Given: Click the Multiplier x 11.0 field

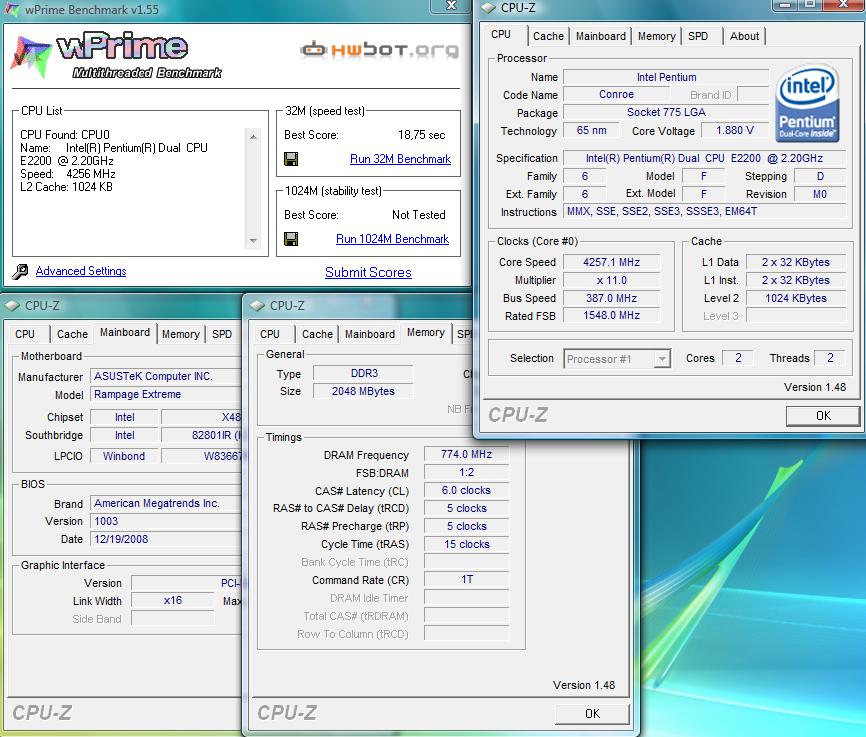Looking at the screenshot, I should click(611, 280).
